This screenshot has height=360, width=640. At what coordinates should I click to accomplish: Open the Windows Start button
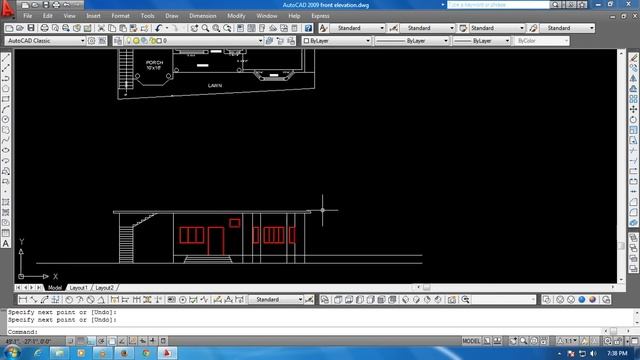click(x=12, y=353)
